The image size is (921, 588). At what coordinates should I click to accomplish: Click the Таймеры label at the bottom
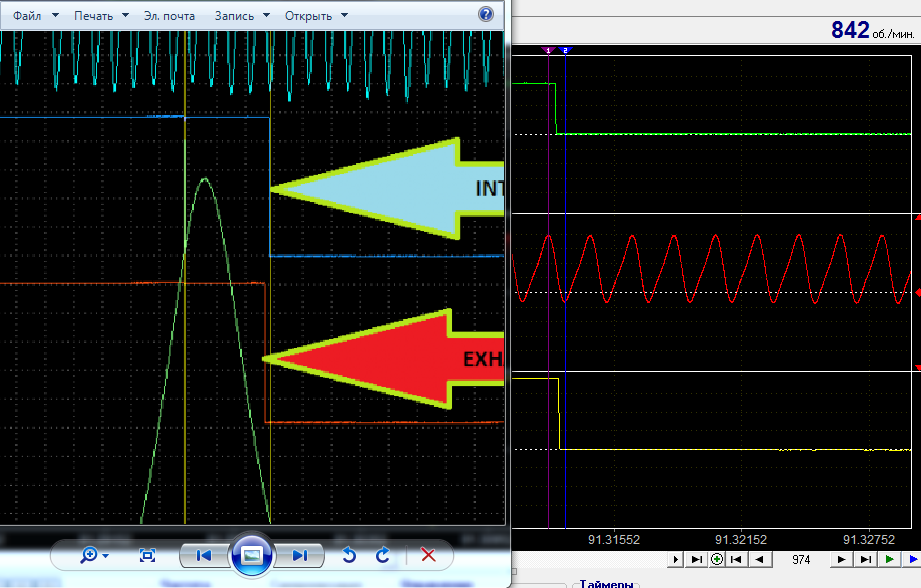click(606, 583)
